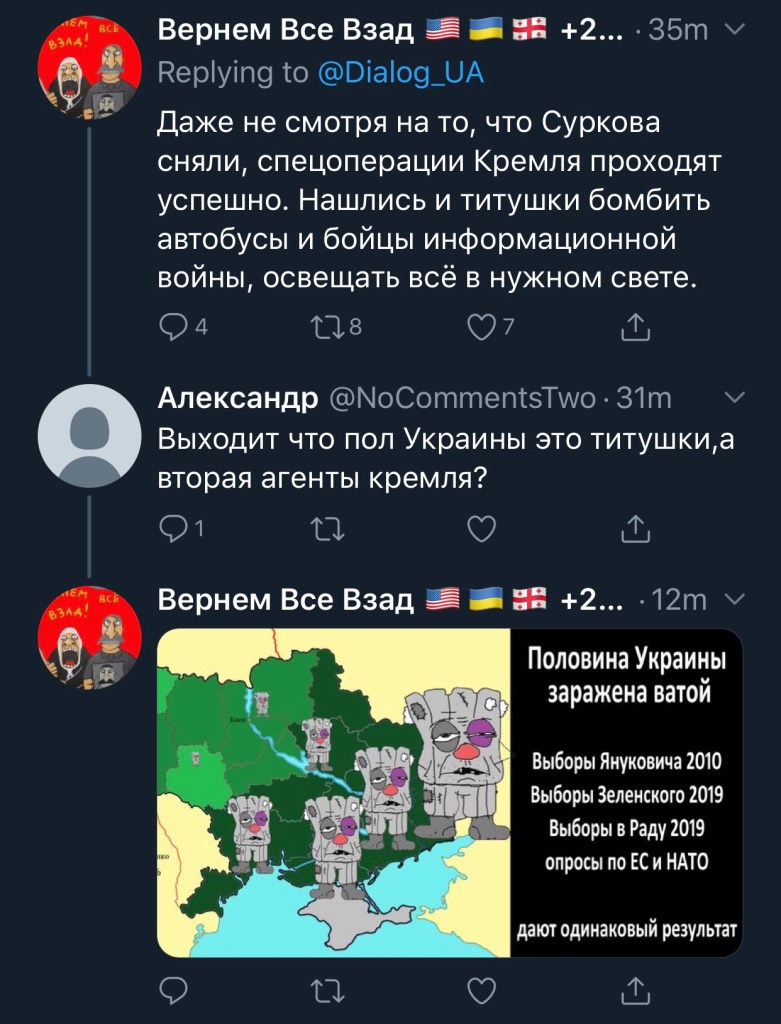The image size is (781, 1024).
Task: Like Александр's tweet
Action: [x=483, y=528]
